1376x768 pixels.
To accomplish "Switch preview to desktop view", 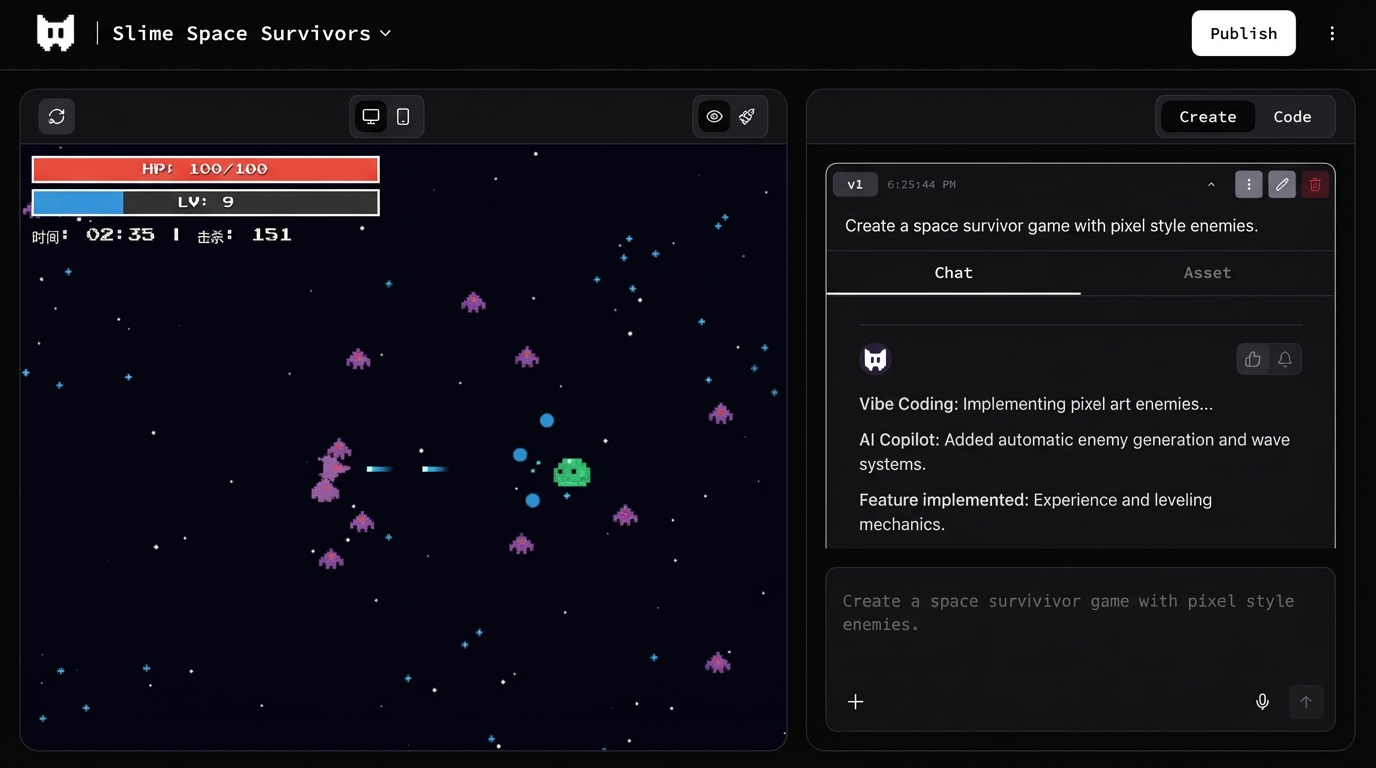I will click(371, 117).
